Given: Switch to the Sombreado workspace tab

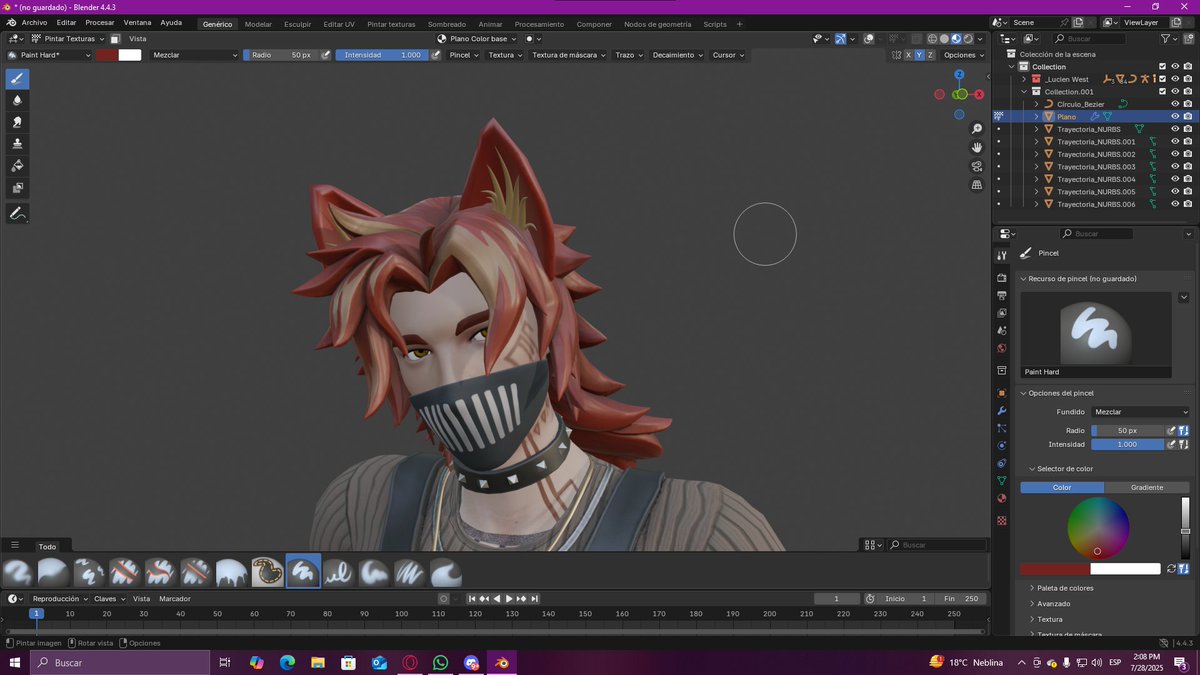Looking at the screenshot, I should (447, 24).
